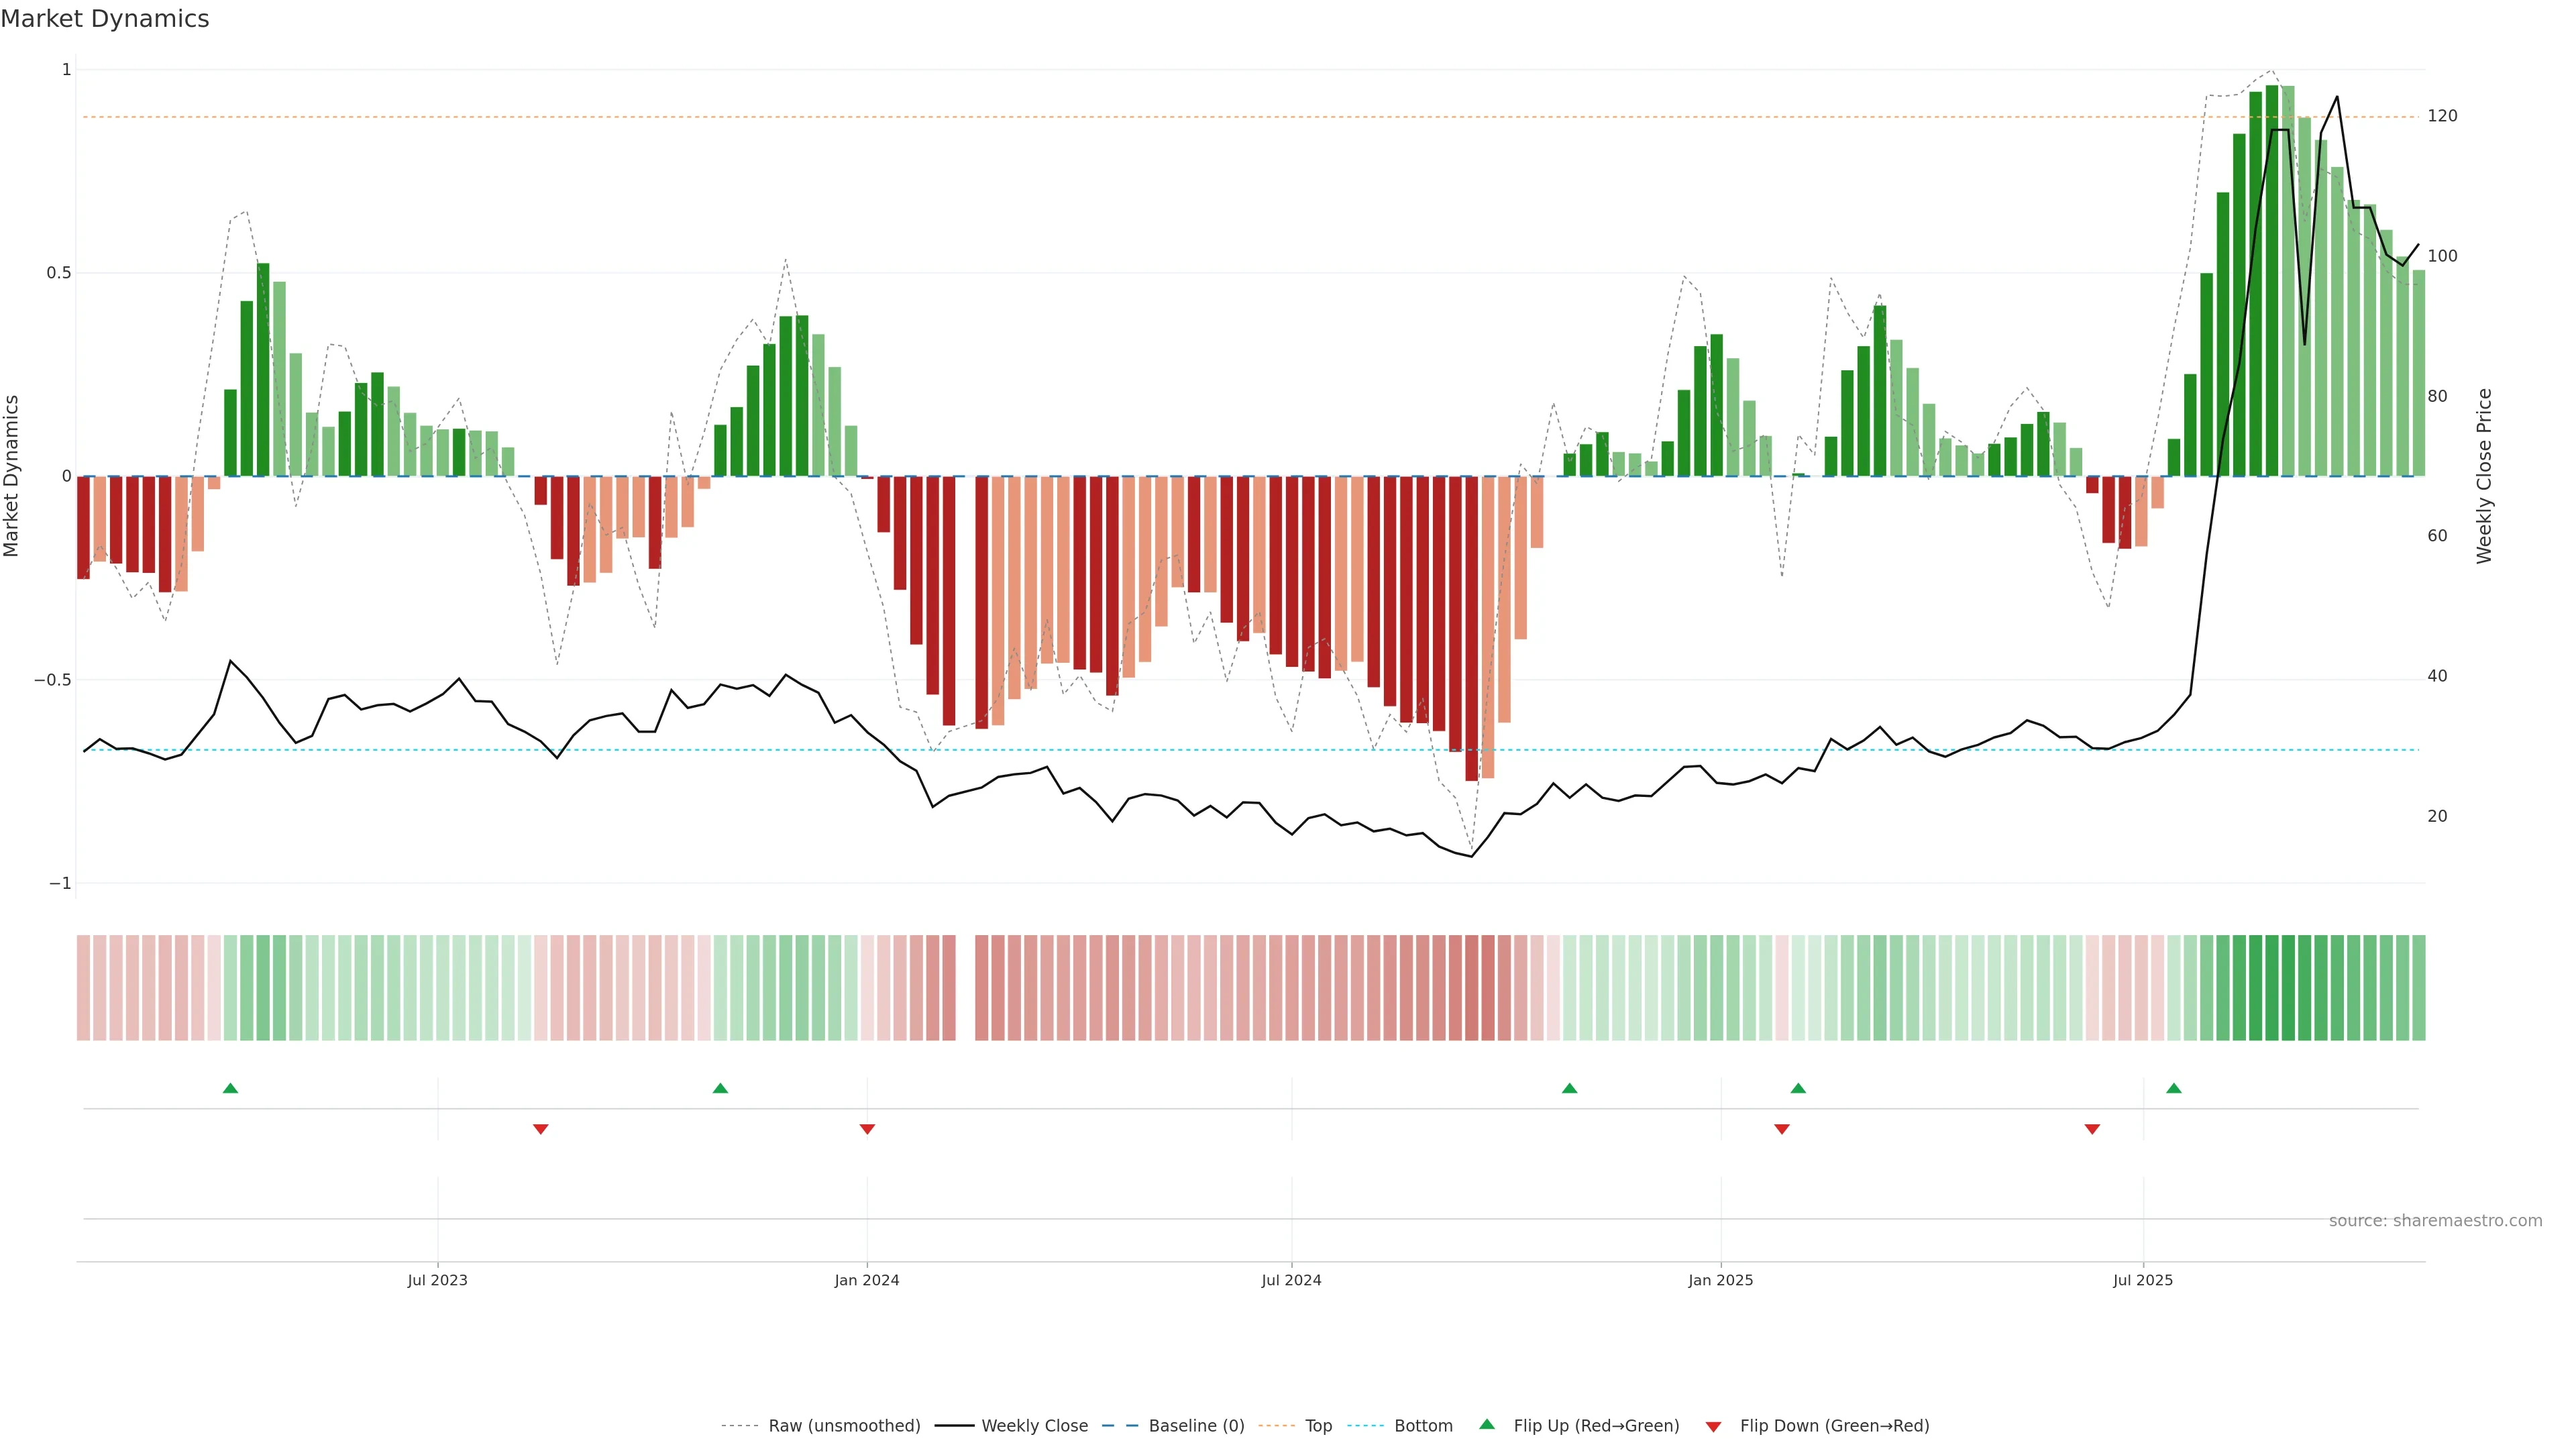Toggle the Weekly Close legend series
This screenshot has height=1449, width=2576.
coord(1034,1426)
